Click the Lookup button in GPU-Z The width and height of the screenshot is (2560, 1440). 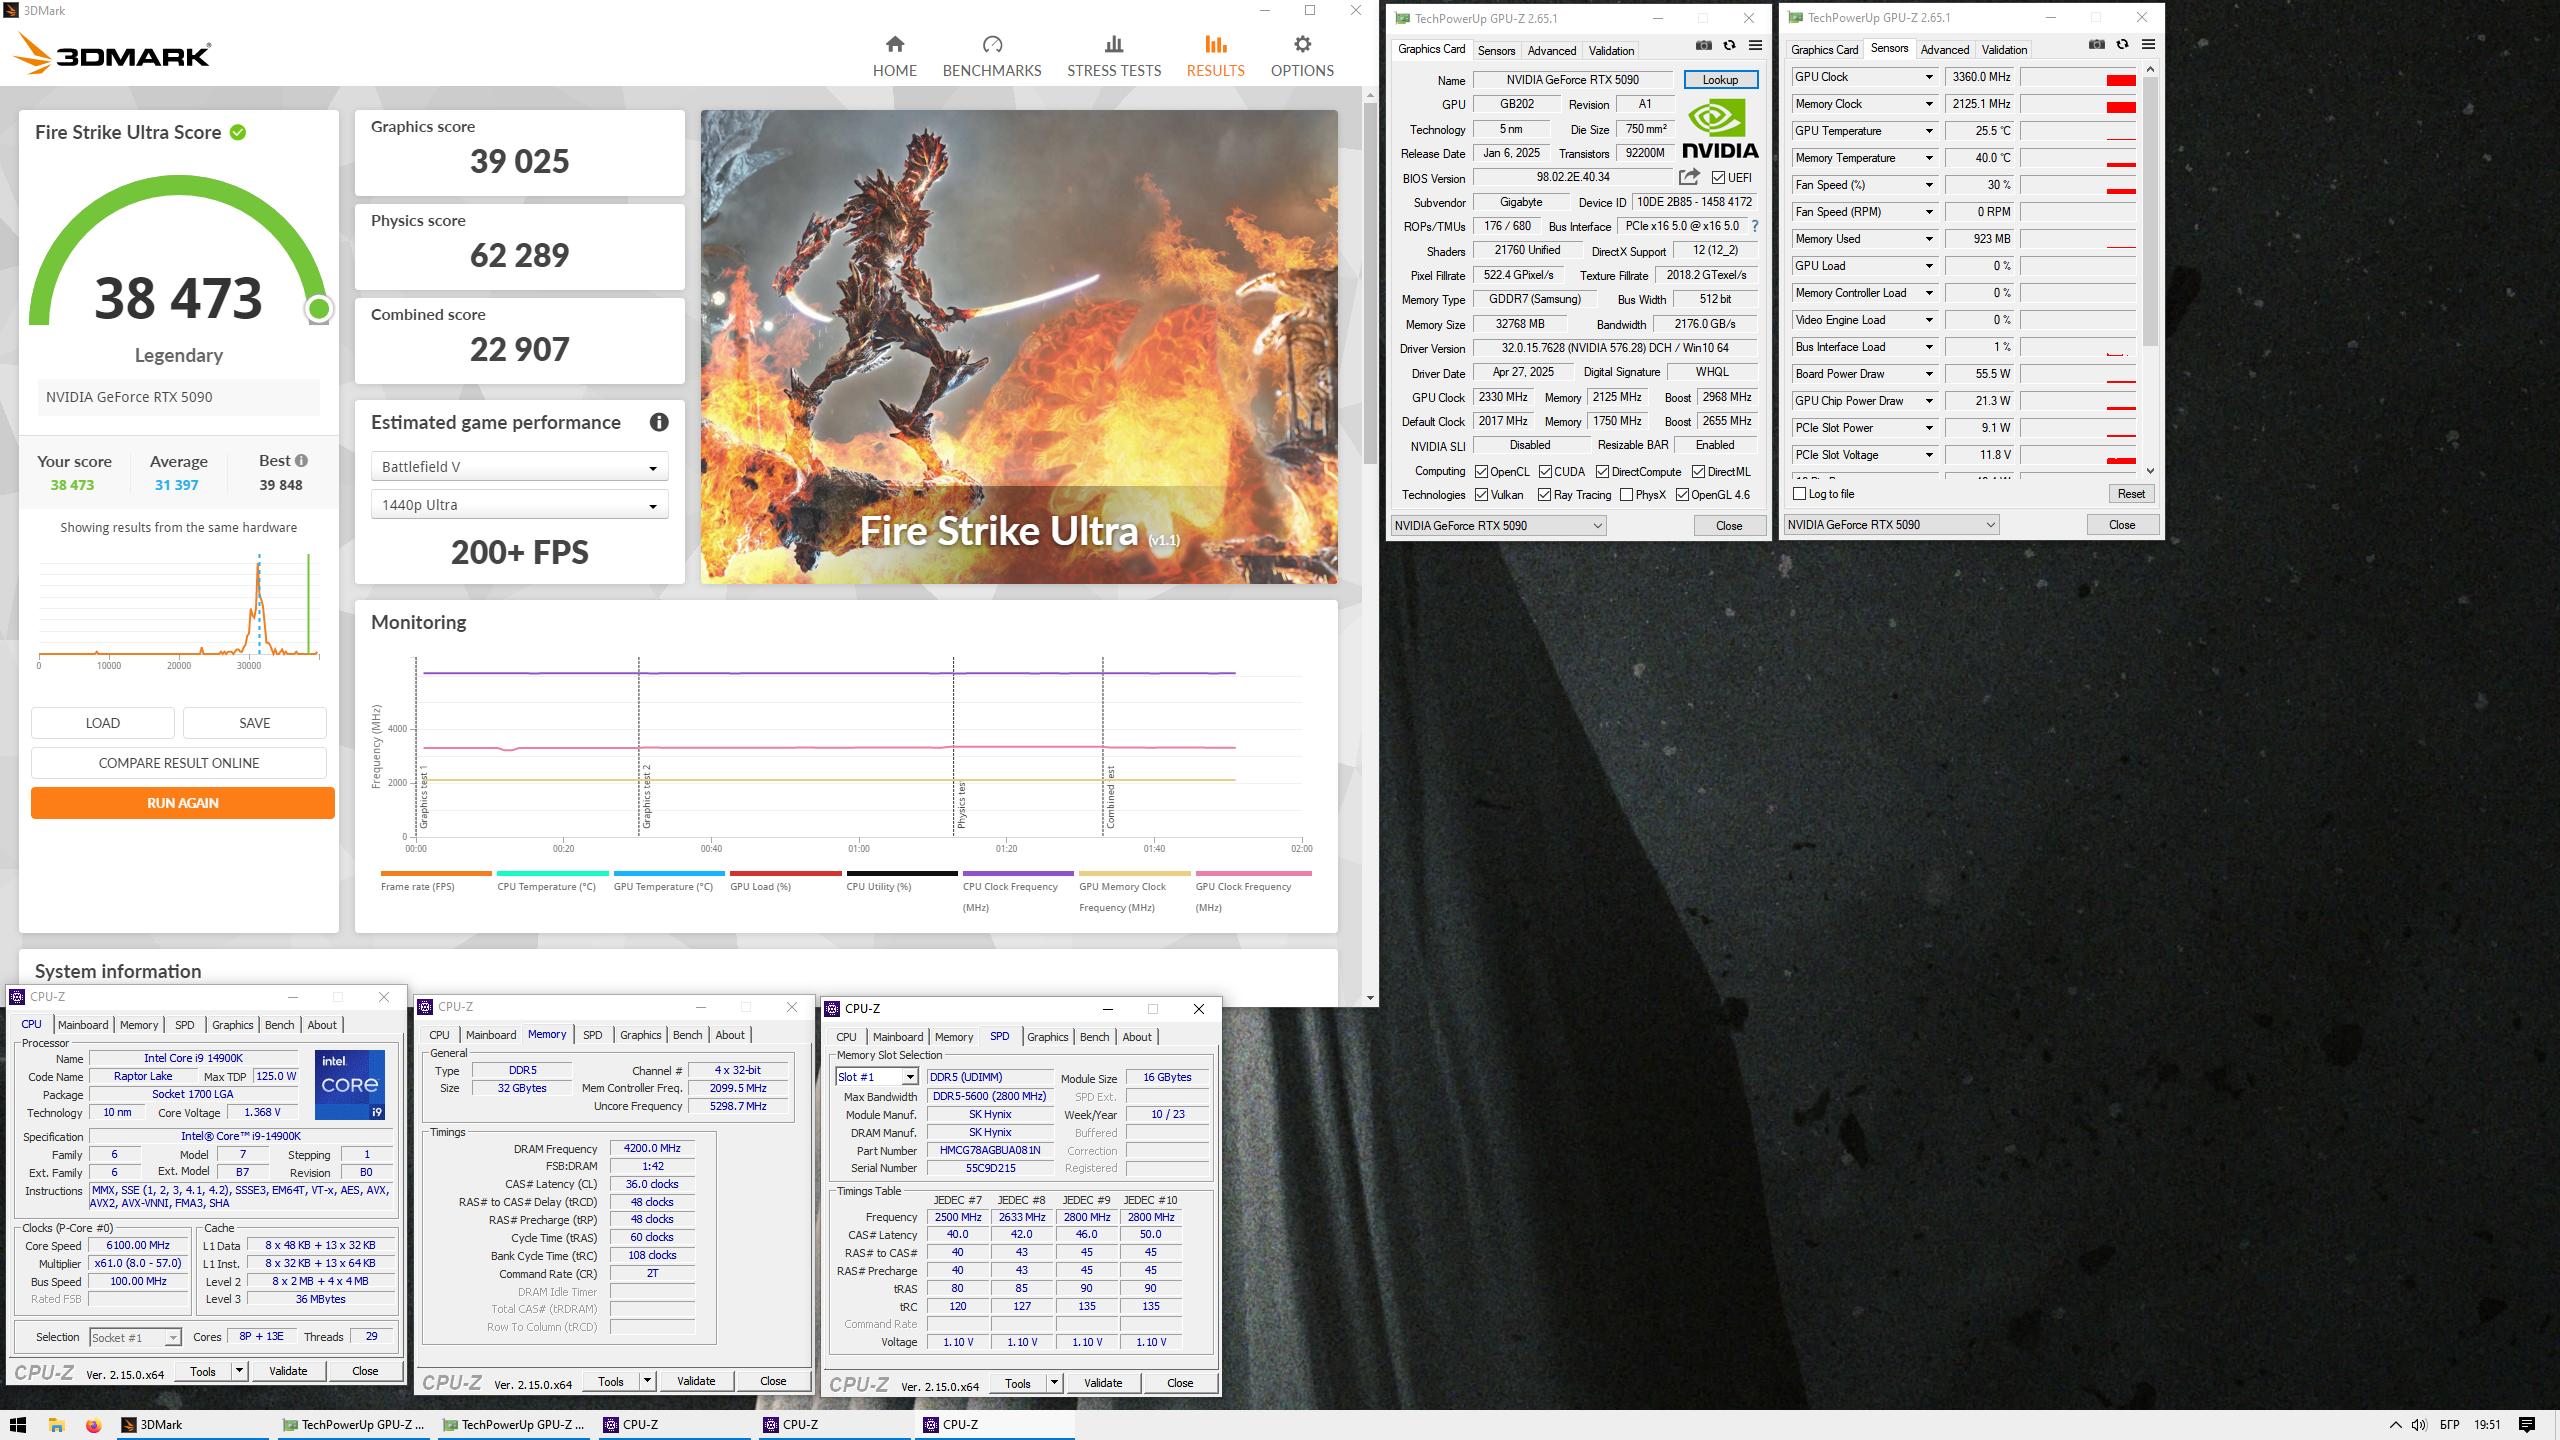point(1720,80)
